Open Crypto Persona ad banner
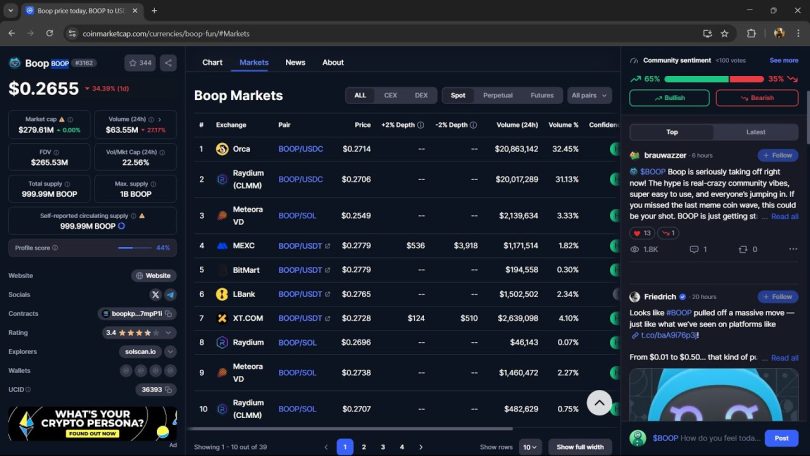The width and height of the screenshot is (810, 456). (92, 423)
